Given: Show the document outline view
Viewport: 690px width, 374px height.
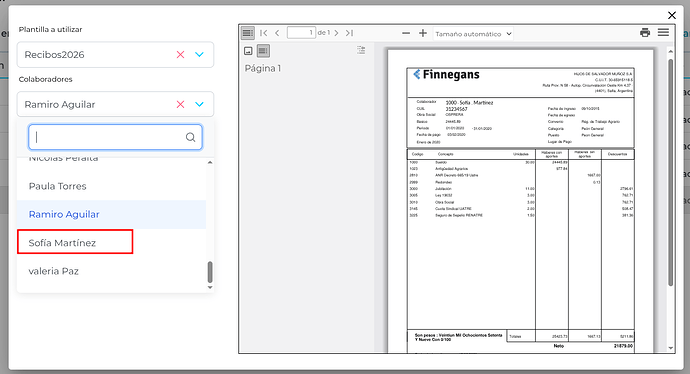Looking at the screenshot, I should click(x=263, y=51).
